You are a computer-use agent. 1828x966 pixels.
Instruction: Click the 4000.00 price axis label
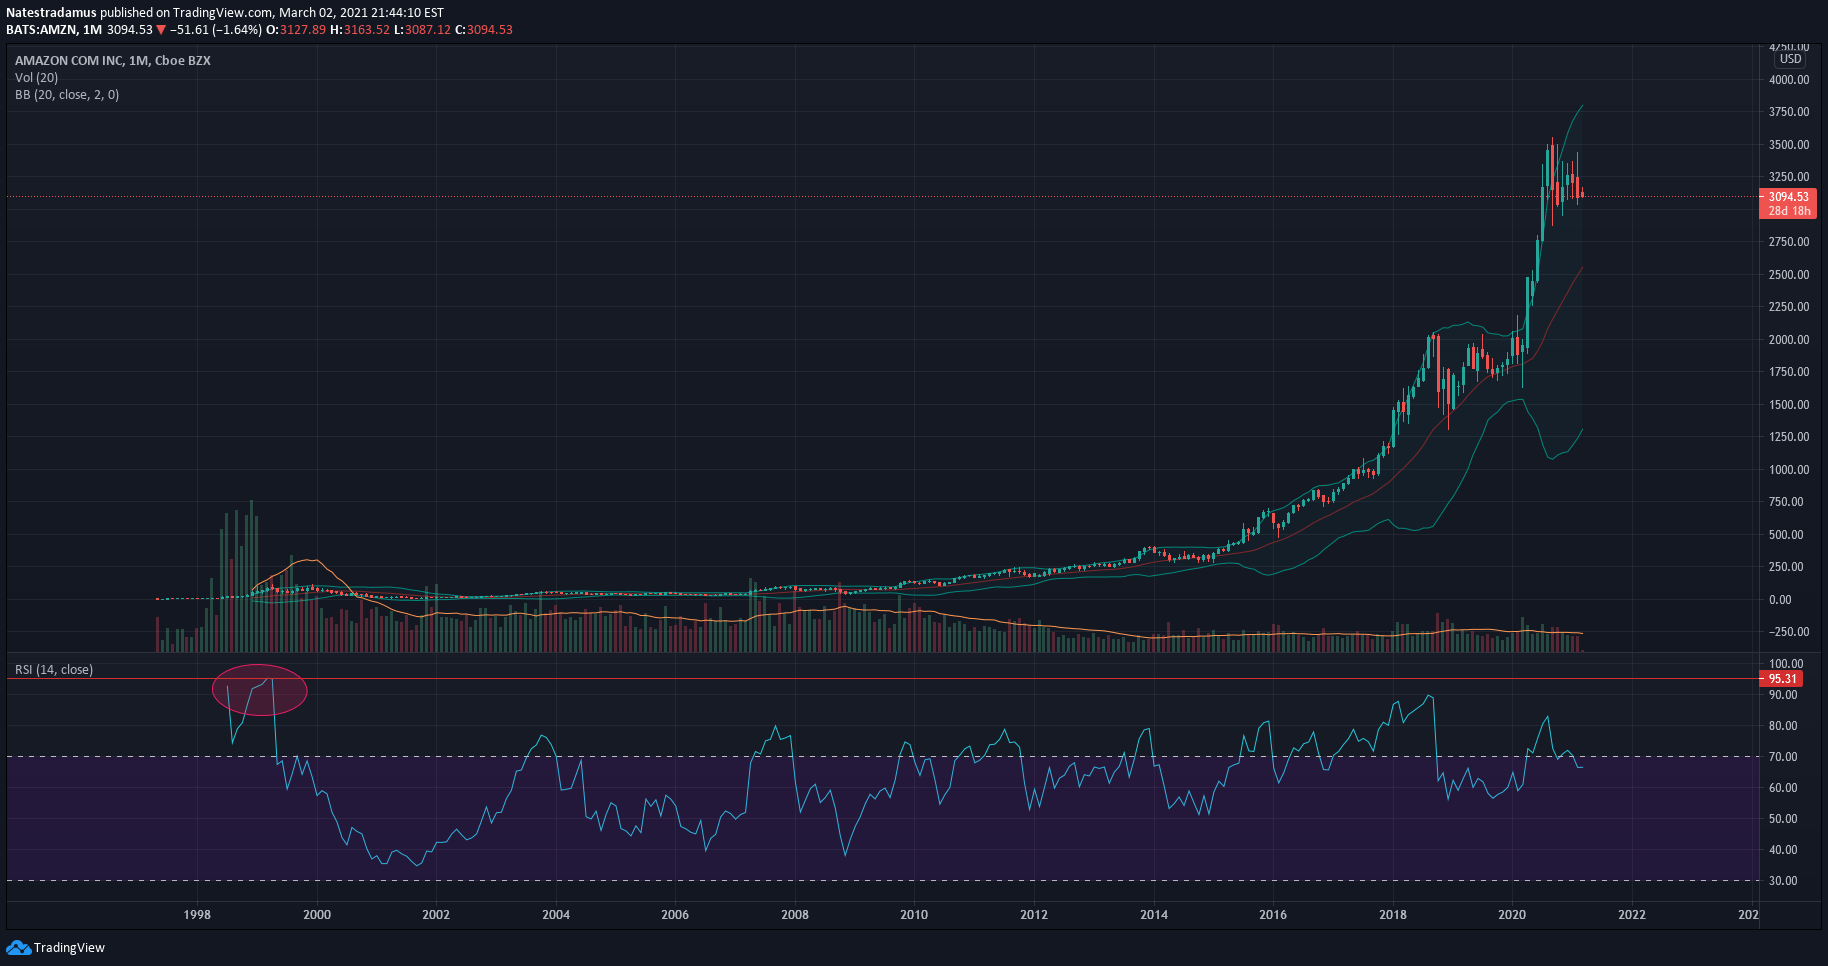1789,80
